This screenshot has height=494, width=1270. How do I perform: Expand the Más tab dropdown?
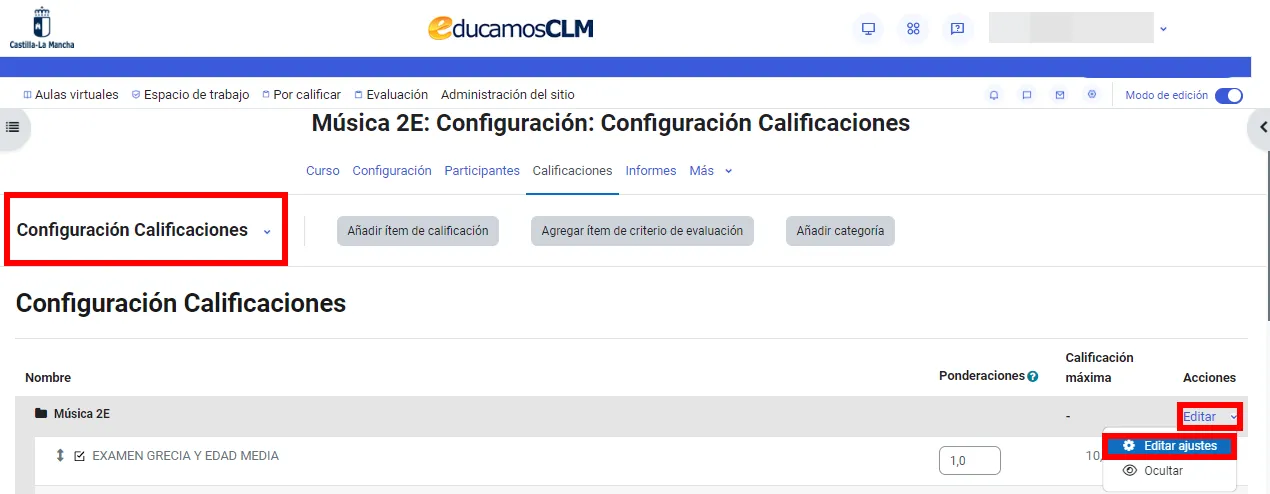711,171
